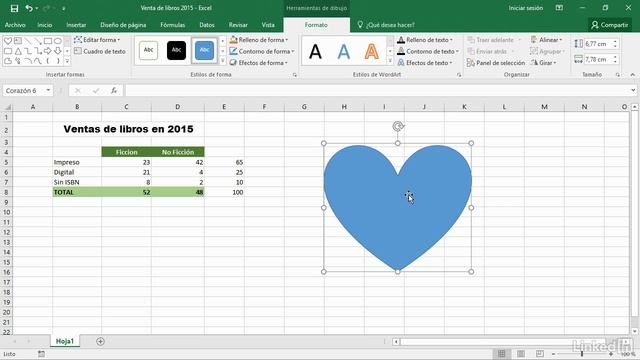Click the ¿Qué desea hacer? search box
The height and width of the screenshot is (360, 640).
pos(386,25)
